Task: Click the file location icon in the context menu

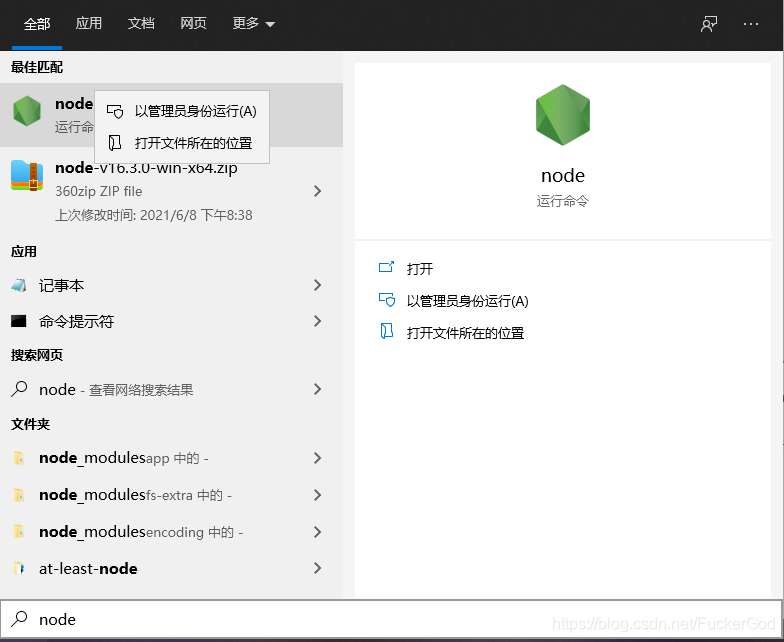Action: (x=115, y=143)
